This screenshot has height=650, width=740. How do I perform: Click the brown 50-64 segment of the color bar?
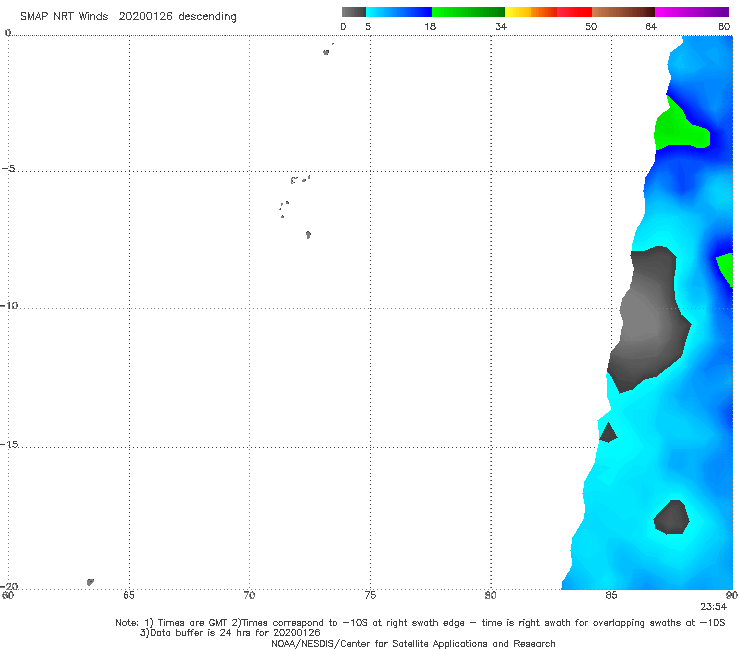(623, 12)
